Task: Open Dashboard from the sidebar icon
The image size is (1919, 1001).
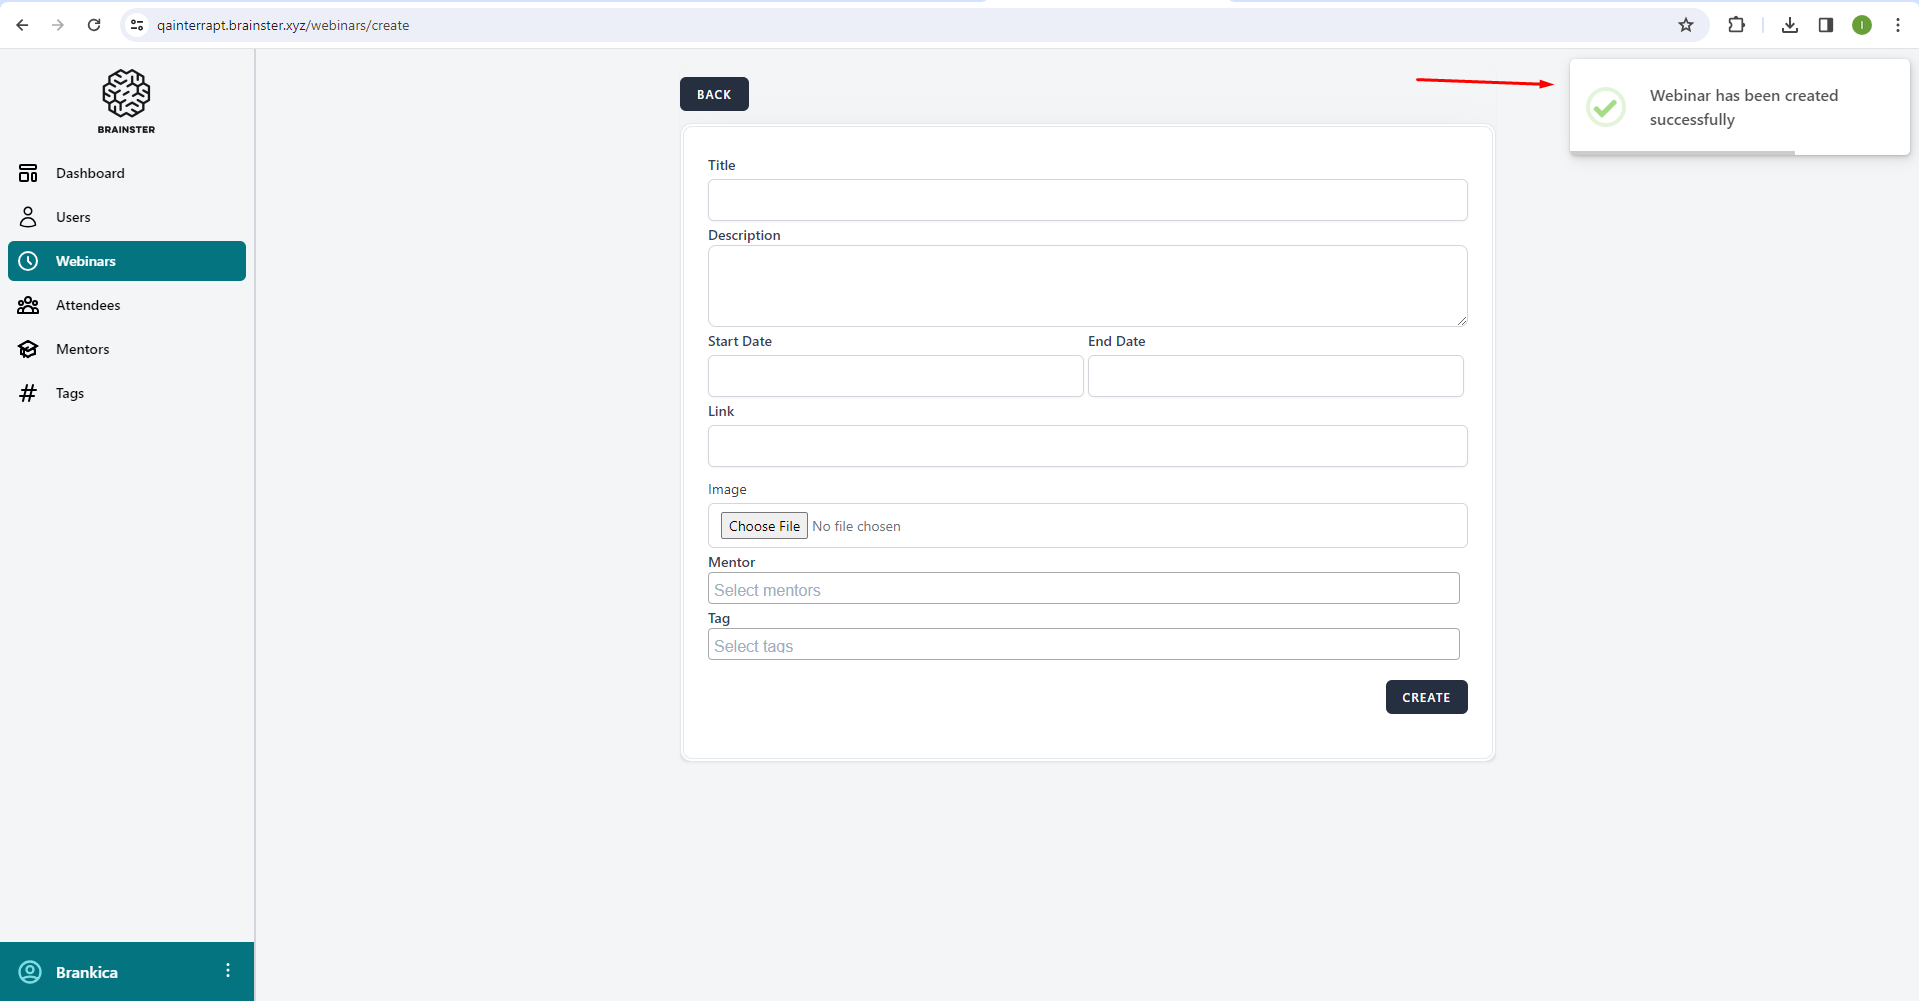Action: click(28, 173)
